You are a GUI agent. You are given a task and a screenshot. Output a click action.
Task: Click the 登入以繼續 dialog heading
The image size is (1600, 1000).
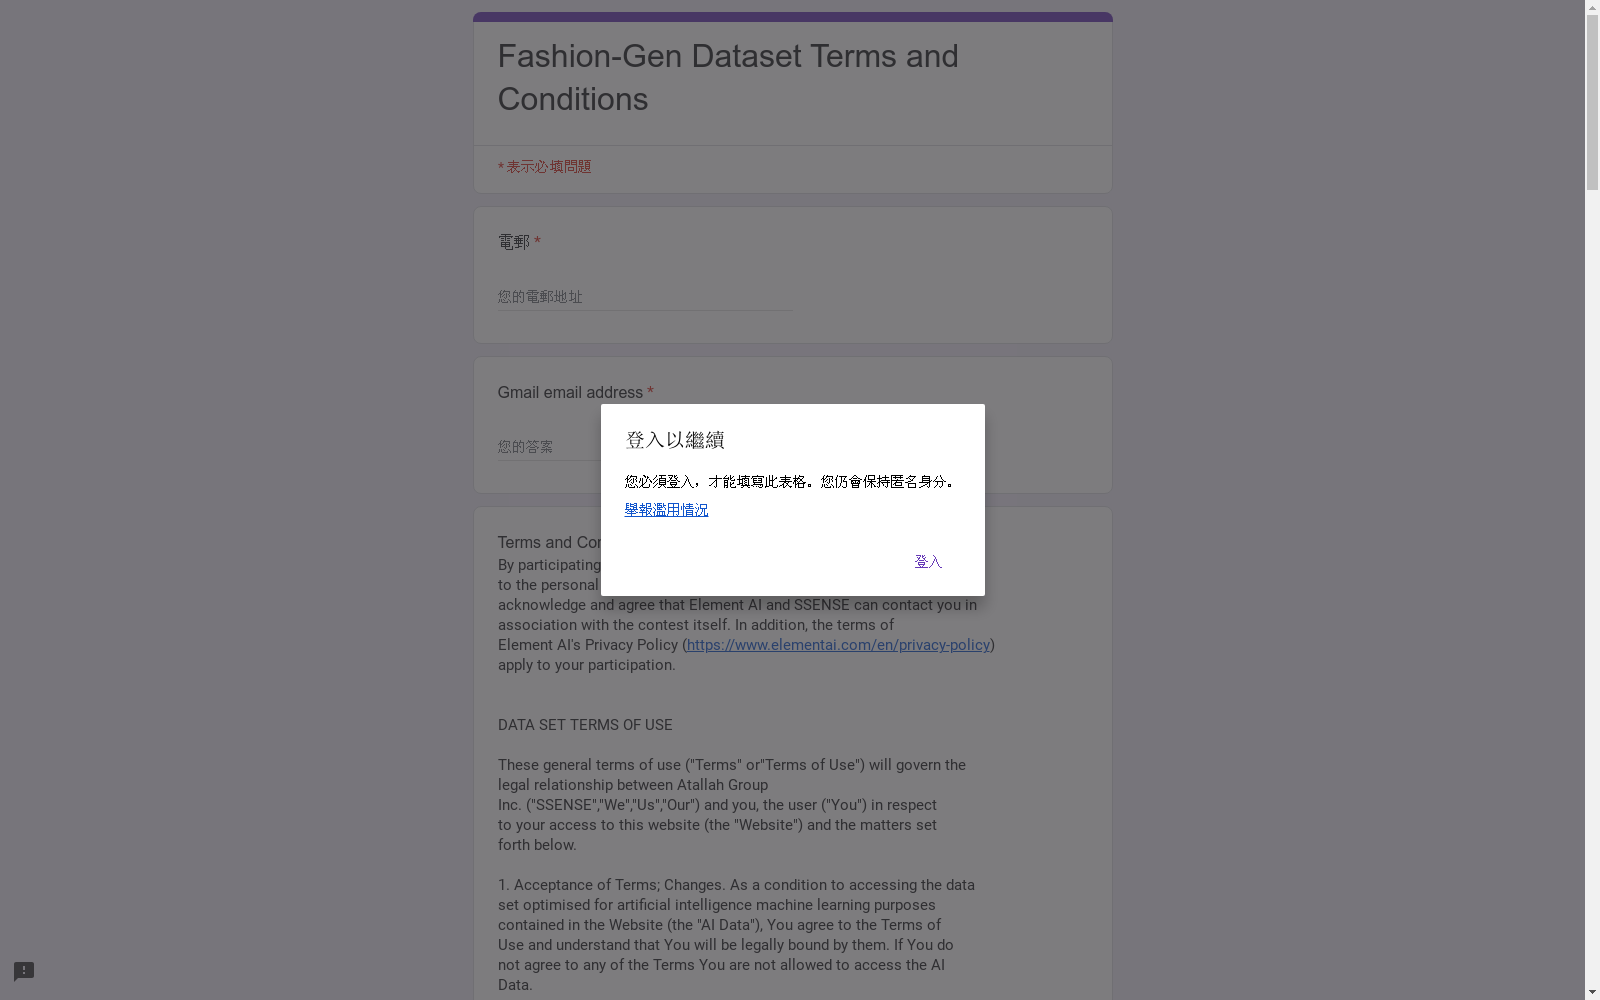(x=675, y=440)
